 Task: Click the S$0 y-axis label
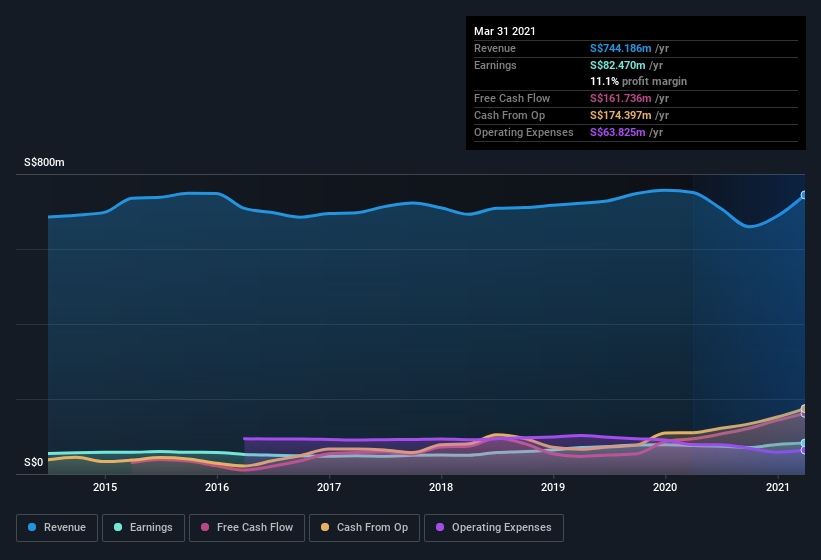[34, 462]
